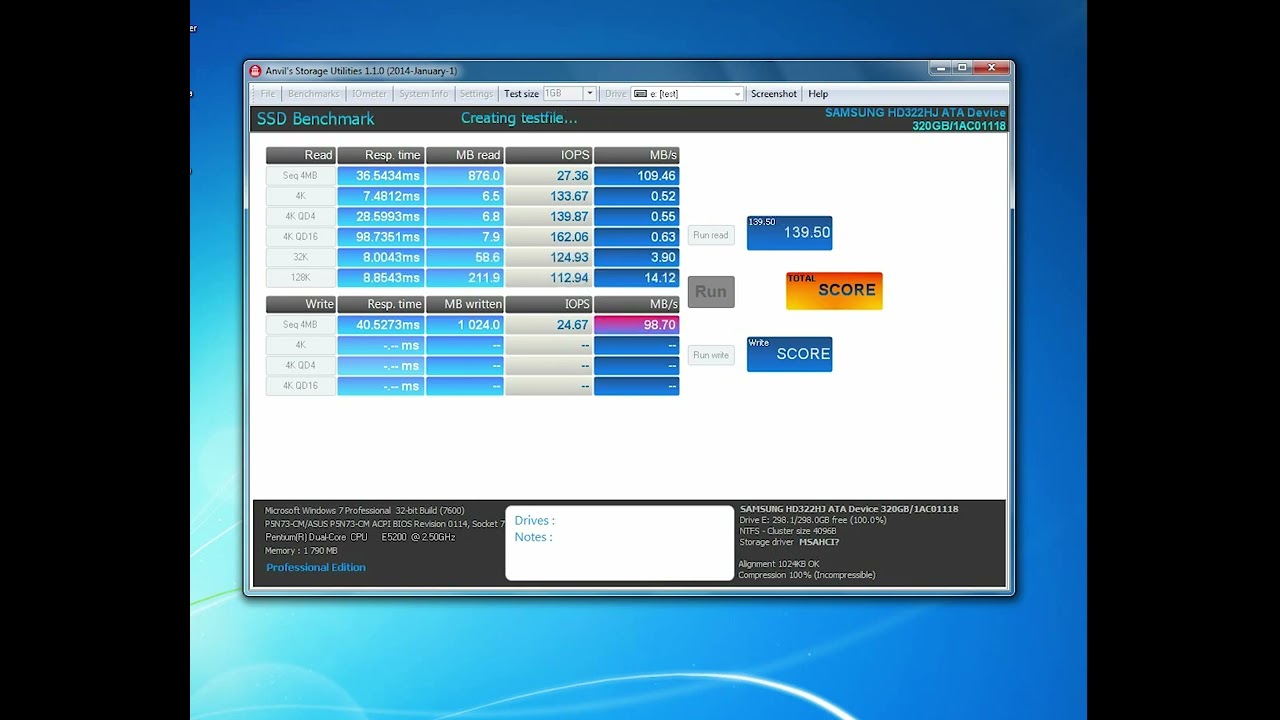
Task: Click the MB written column header
Action: 465,304
